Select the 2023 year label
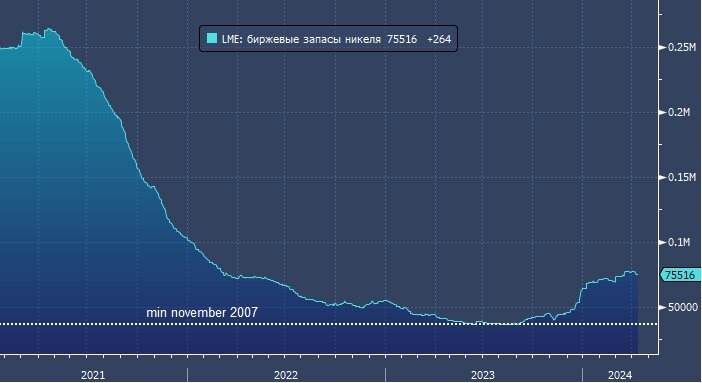 click(483, 375)
